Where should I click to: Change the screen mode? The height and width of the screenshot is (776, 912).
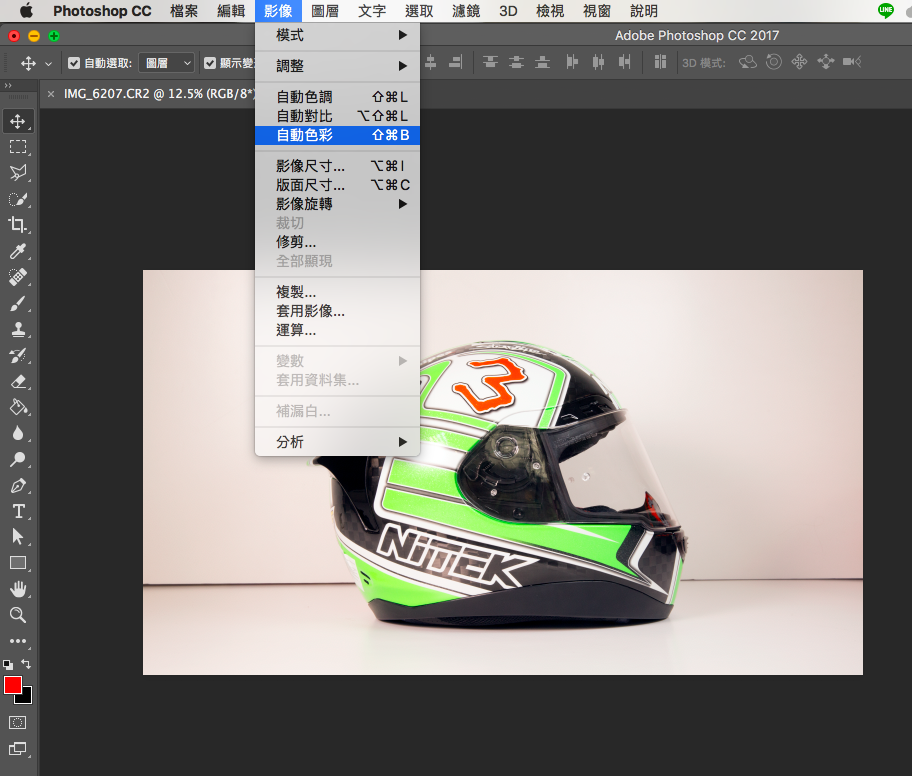point(17,749)
